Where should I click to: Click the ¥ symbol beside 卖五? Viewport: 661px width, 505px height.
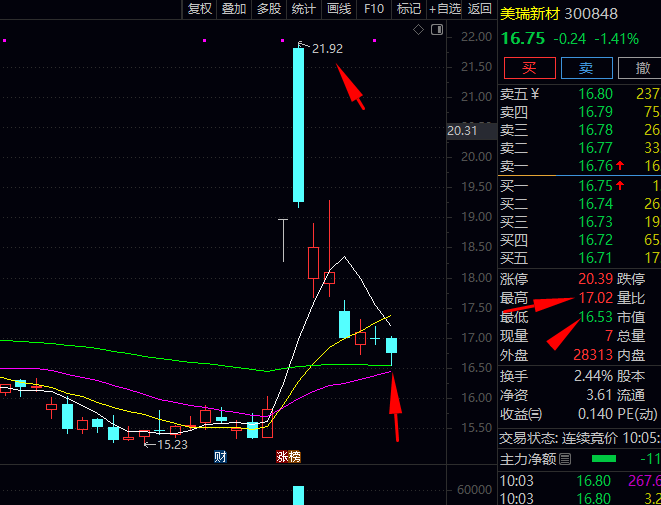click(x=535, y=94)
